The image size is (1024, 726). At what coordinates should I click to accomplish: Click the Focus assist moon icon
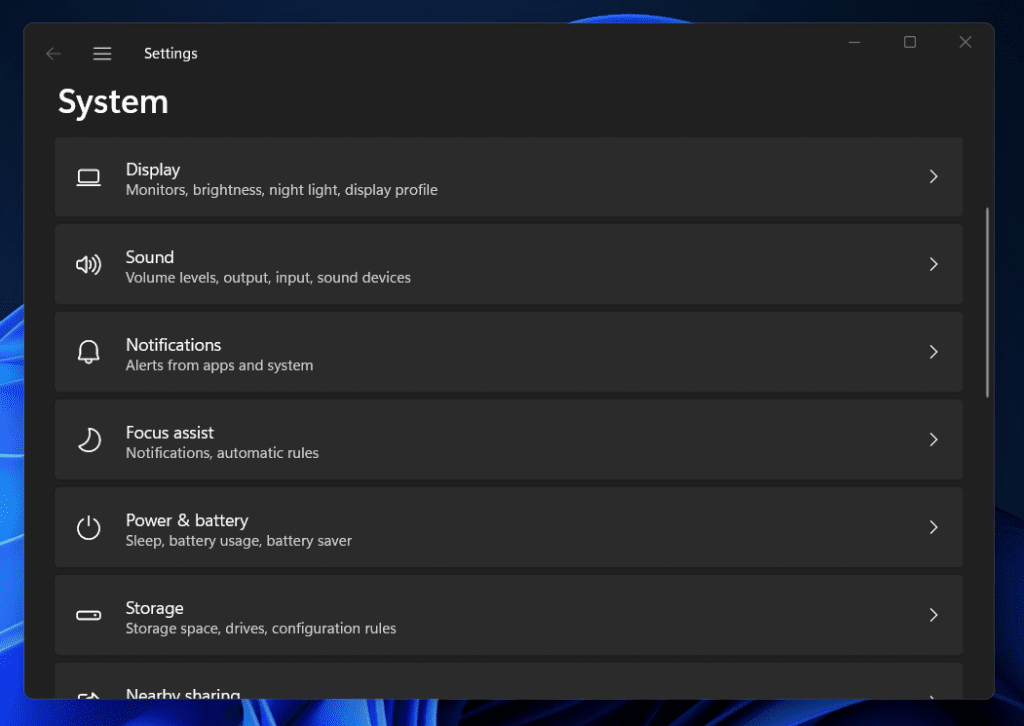[89, 440]
